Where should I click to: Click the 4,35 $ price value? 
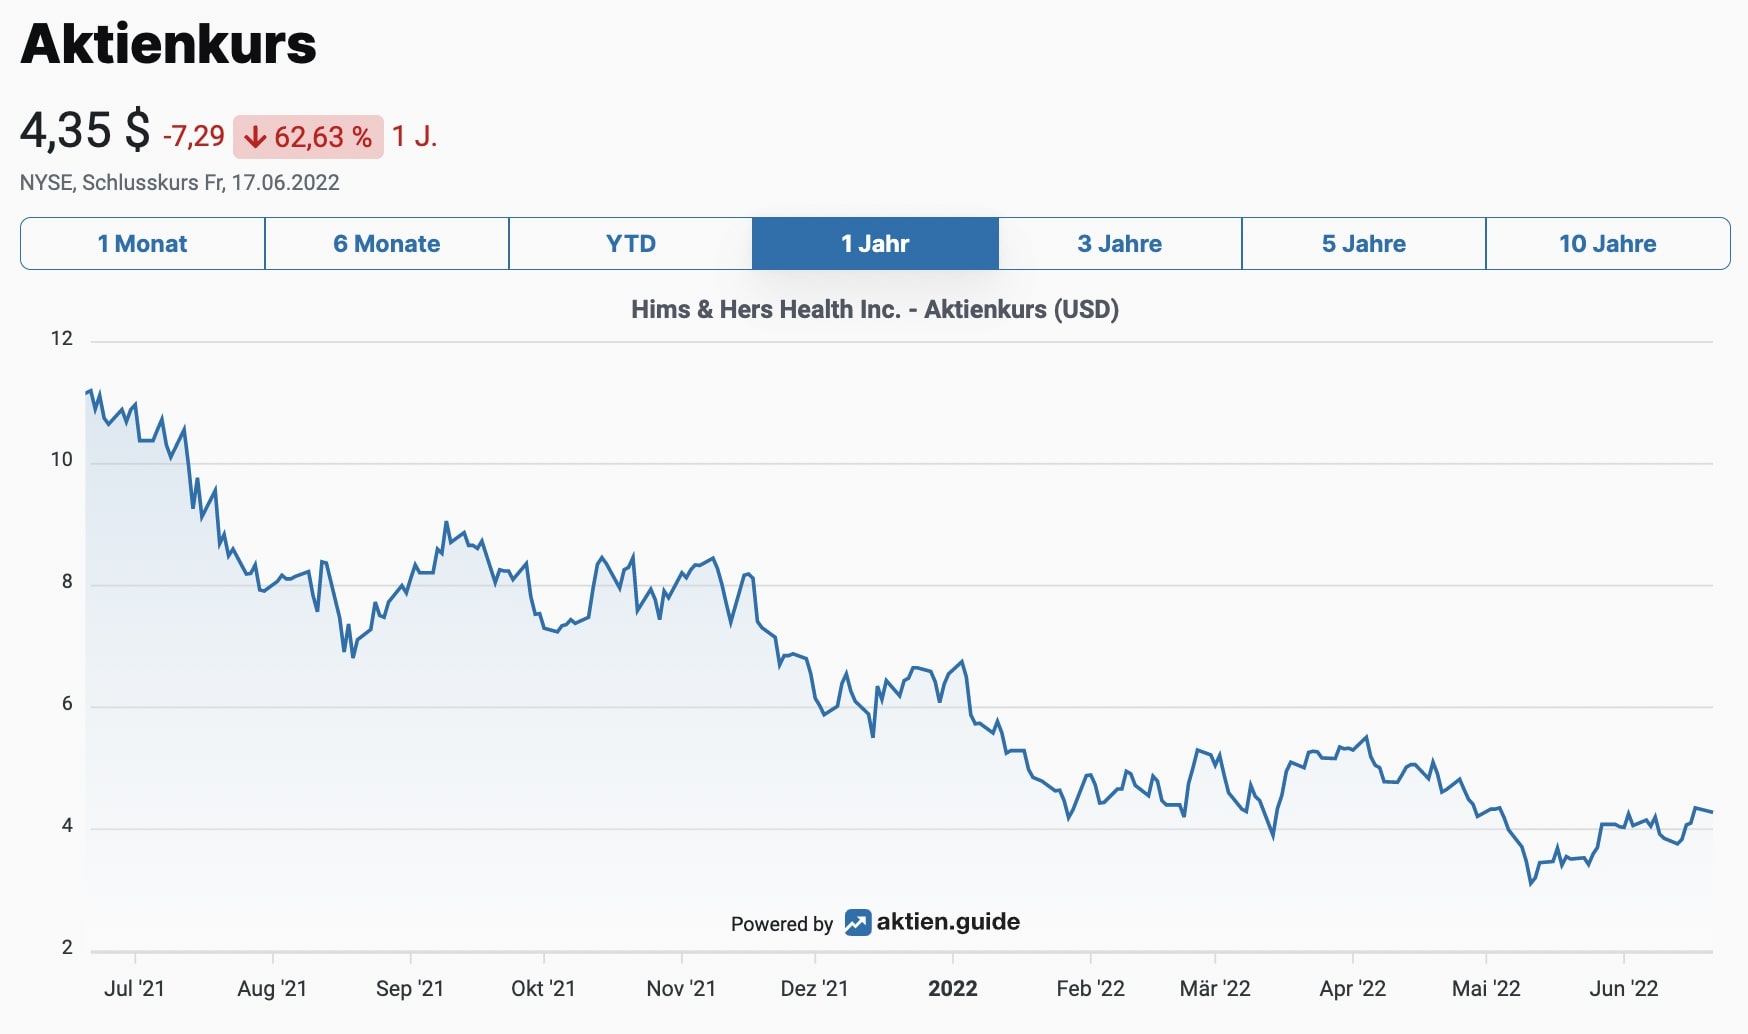[x=85, y=131]
